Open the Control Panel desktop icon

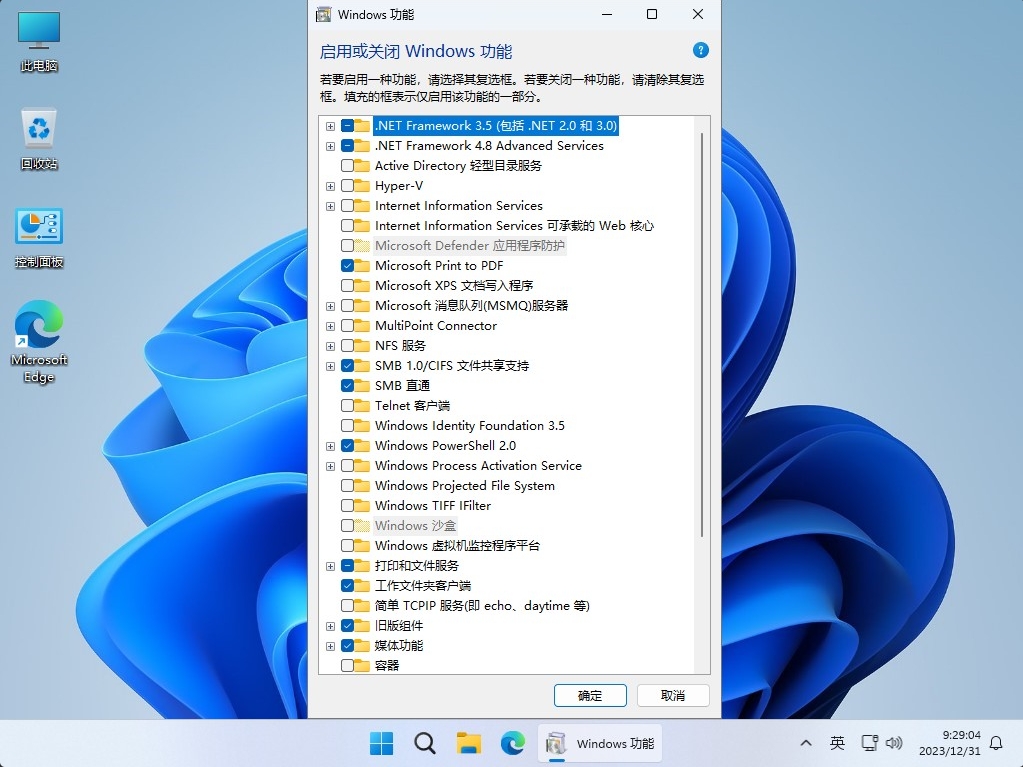39,236
